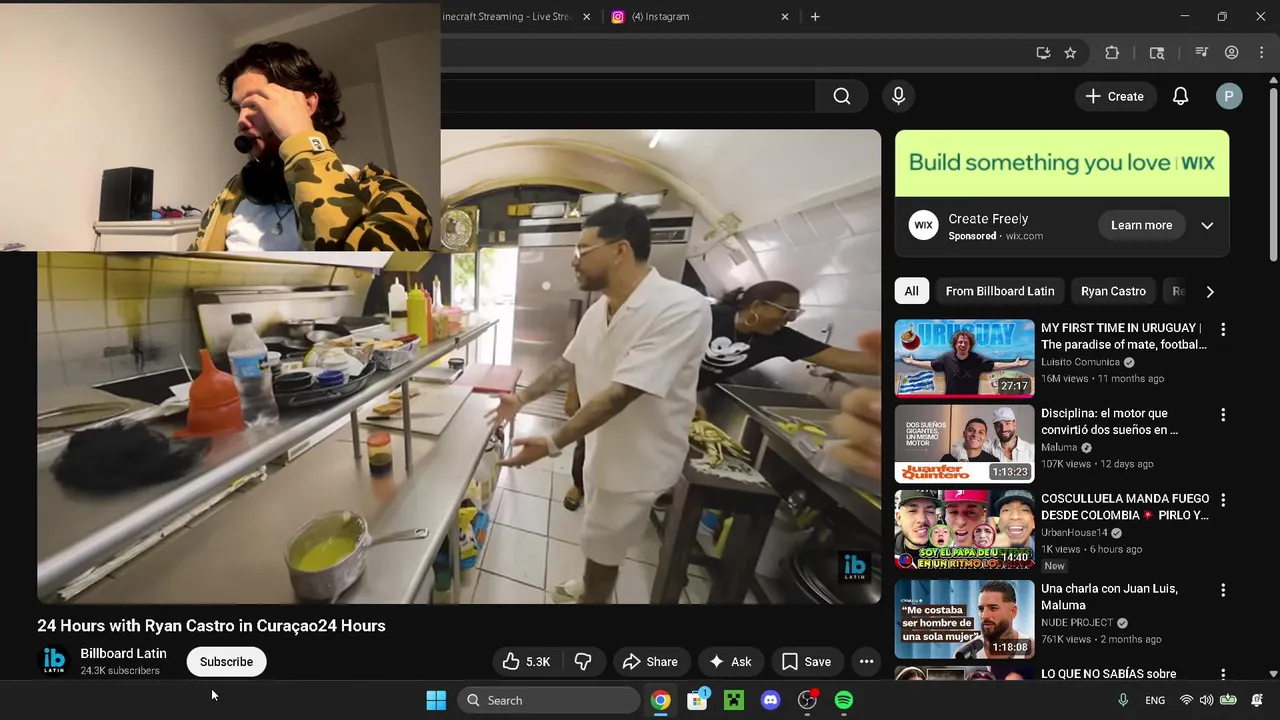1280x720 pixels.
Task: Click the Windows taskbar Search box
Action: [549, 700]
